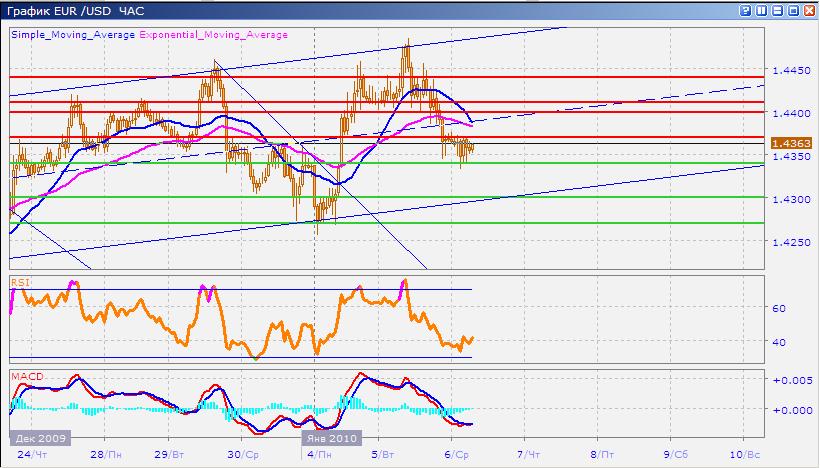The width and height of the screenshot is (820, 468).
Task: Click the 30/Ср date on time axis
Action: click(242, 455)
